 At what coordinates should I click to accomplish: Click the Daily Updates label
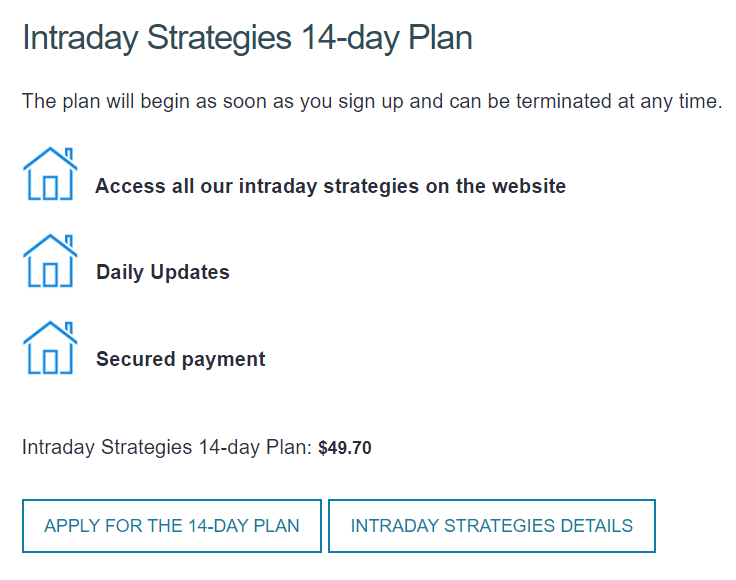click(163, 272)
